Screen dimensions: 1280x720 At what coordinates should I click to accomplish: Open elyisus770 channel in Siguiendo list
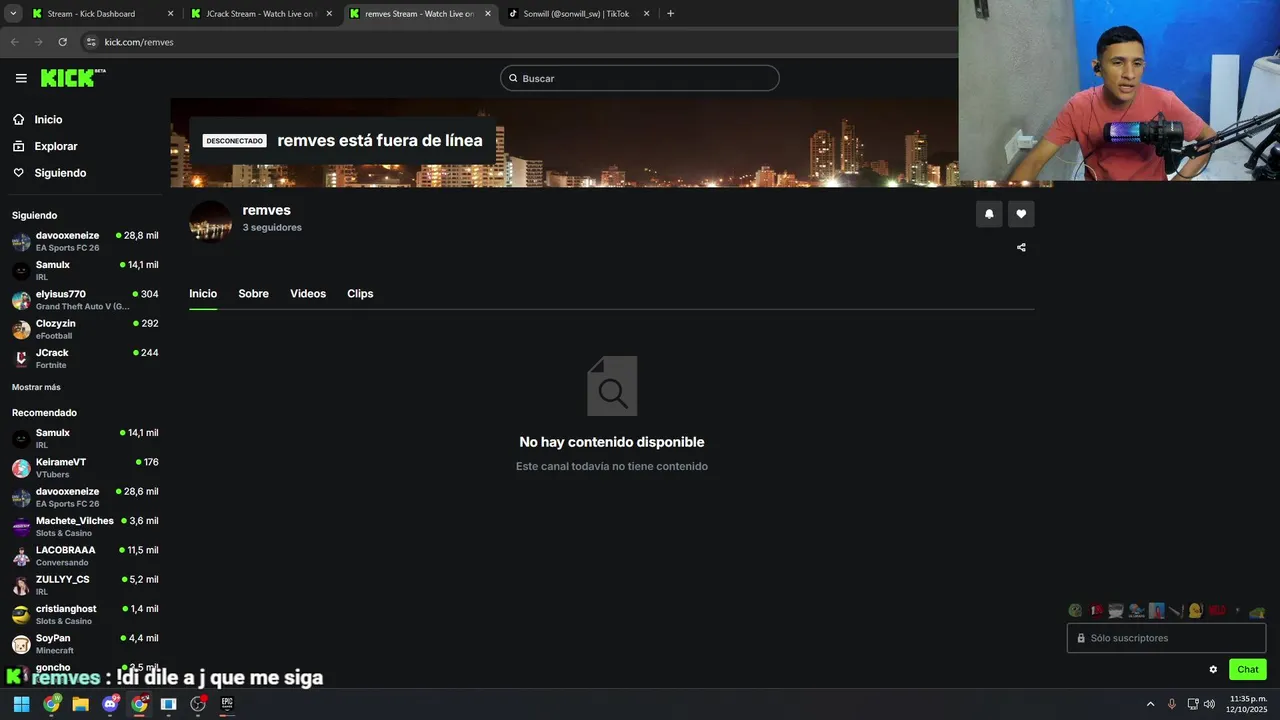point(85,300)
